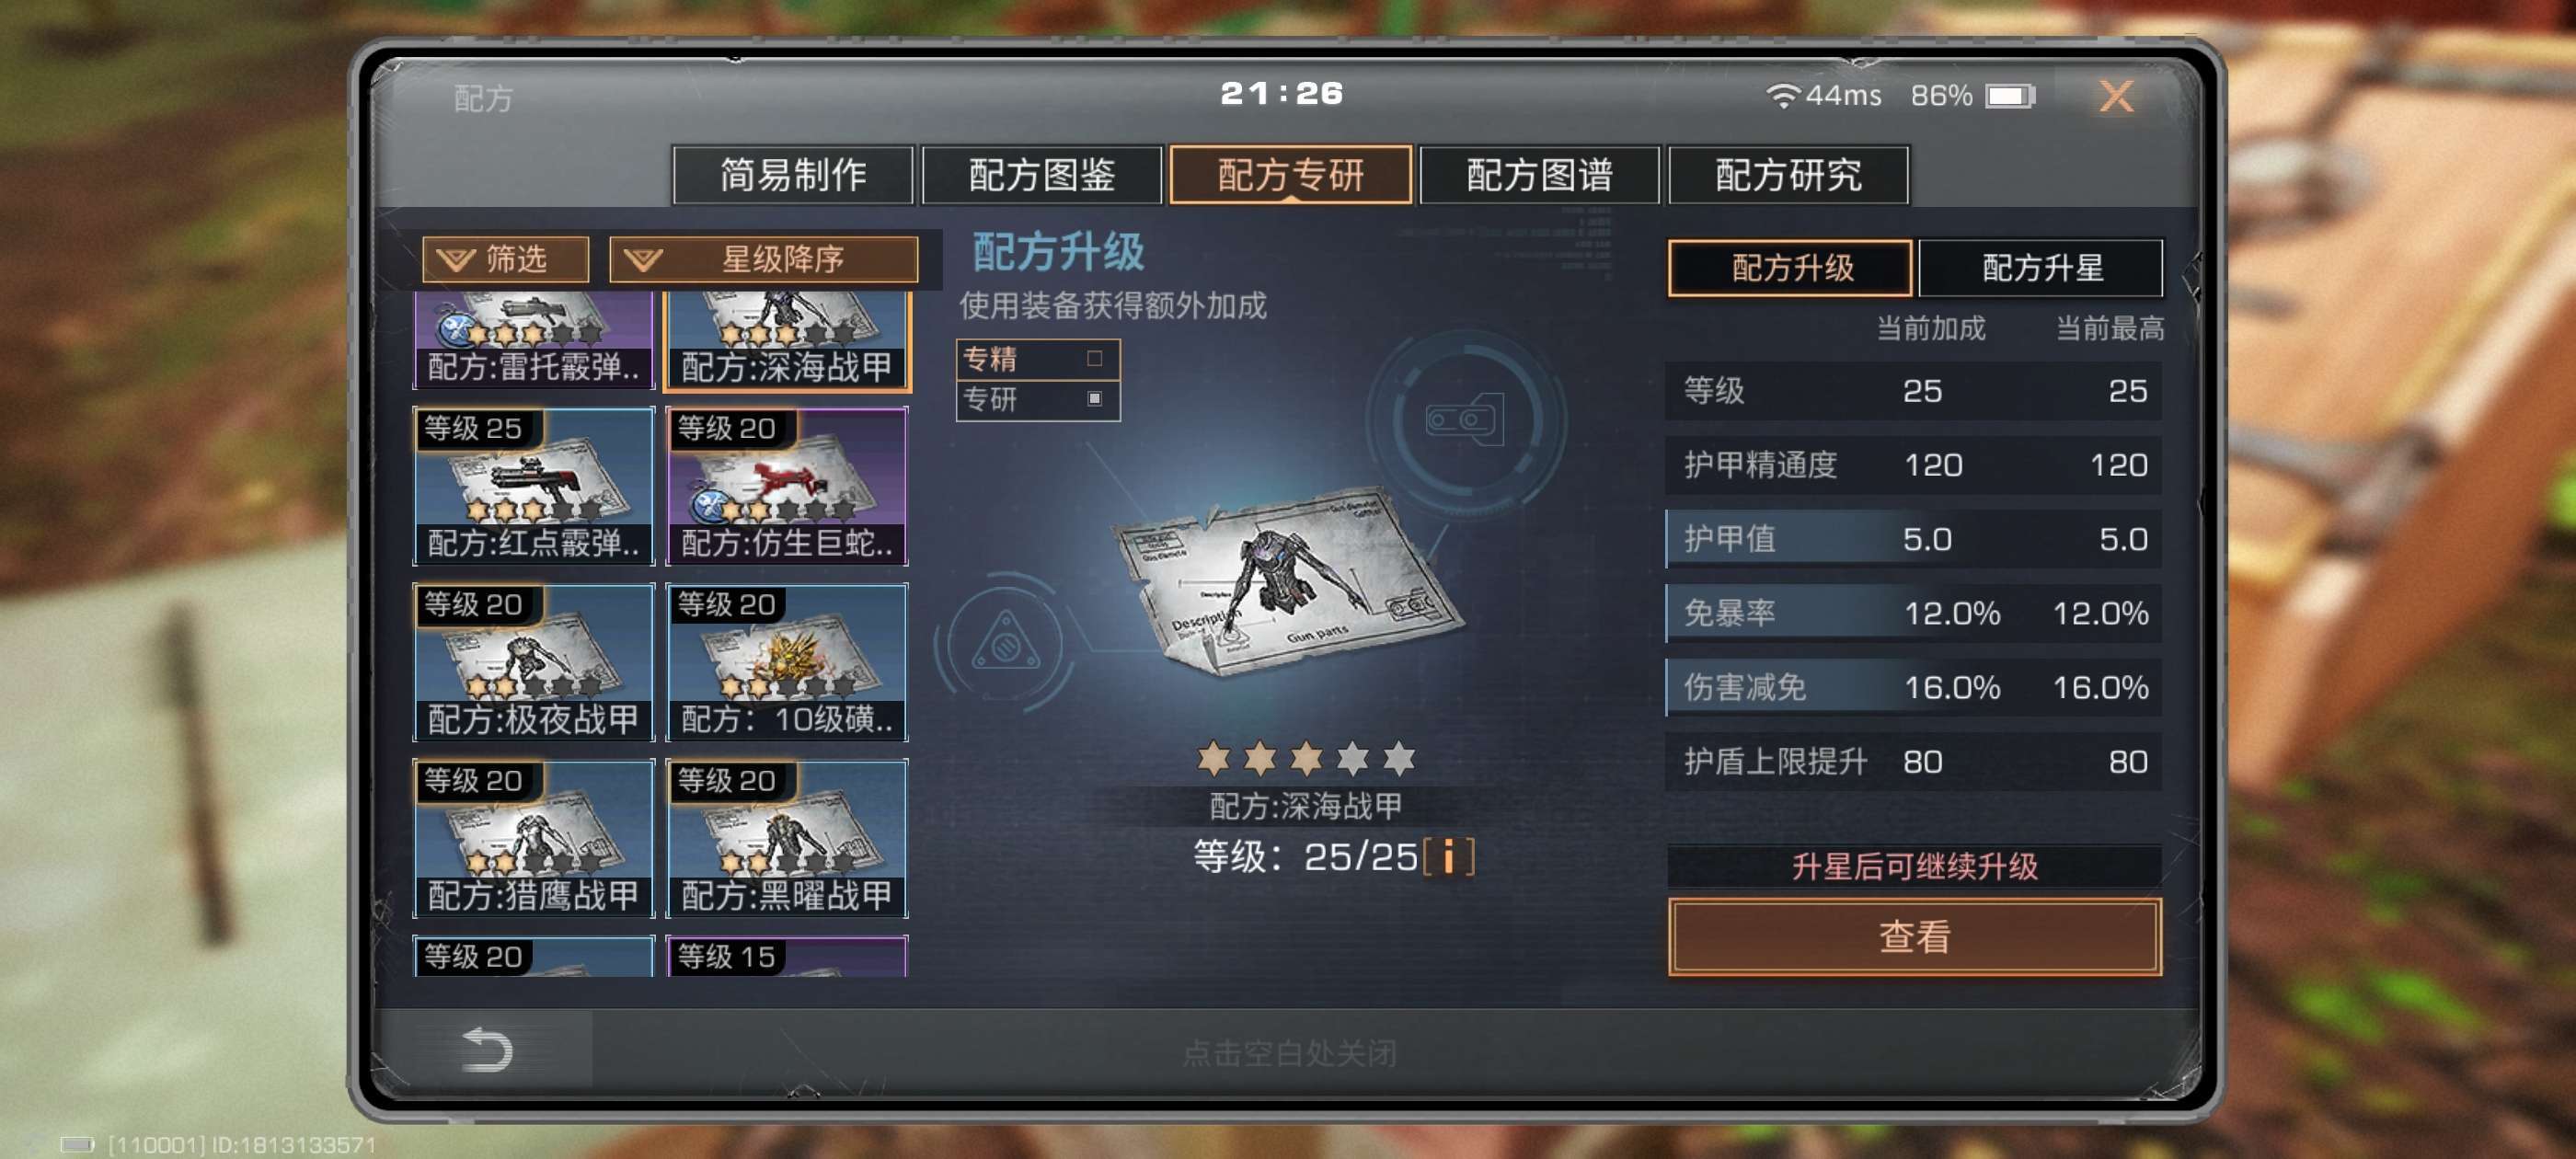Tap the battery status icon
The image size is (2576, 1159).
[2011, 96]
